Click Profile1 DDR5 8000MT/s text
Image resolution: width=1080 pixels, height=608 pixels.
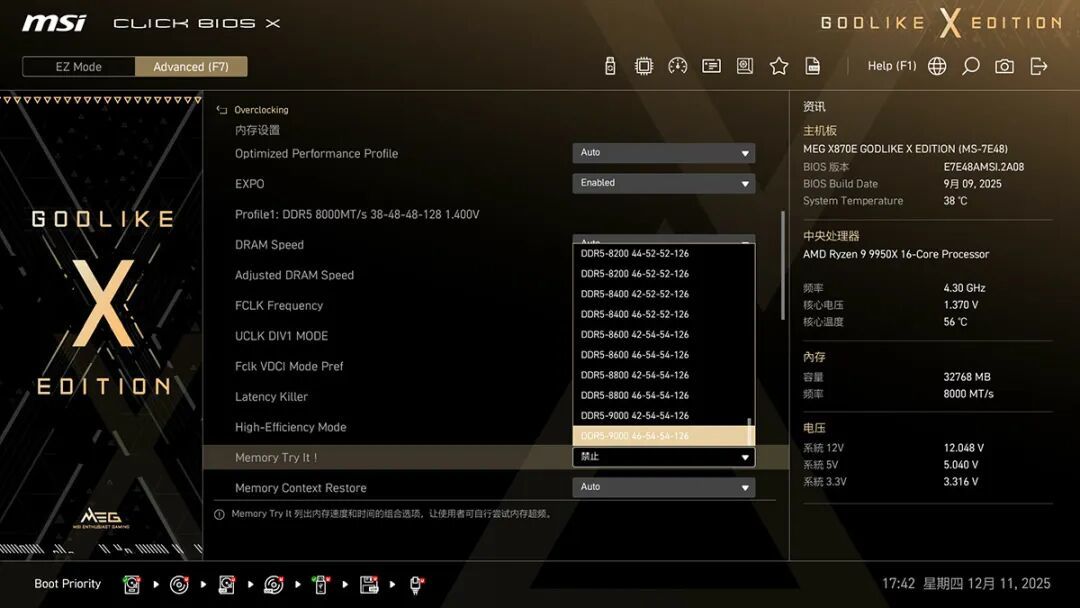[357, 214]
